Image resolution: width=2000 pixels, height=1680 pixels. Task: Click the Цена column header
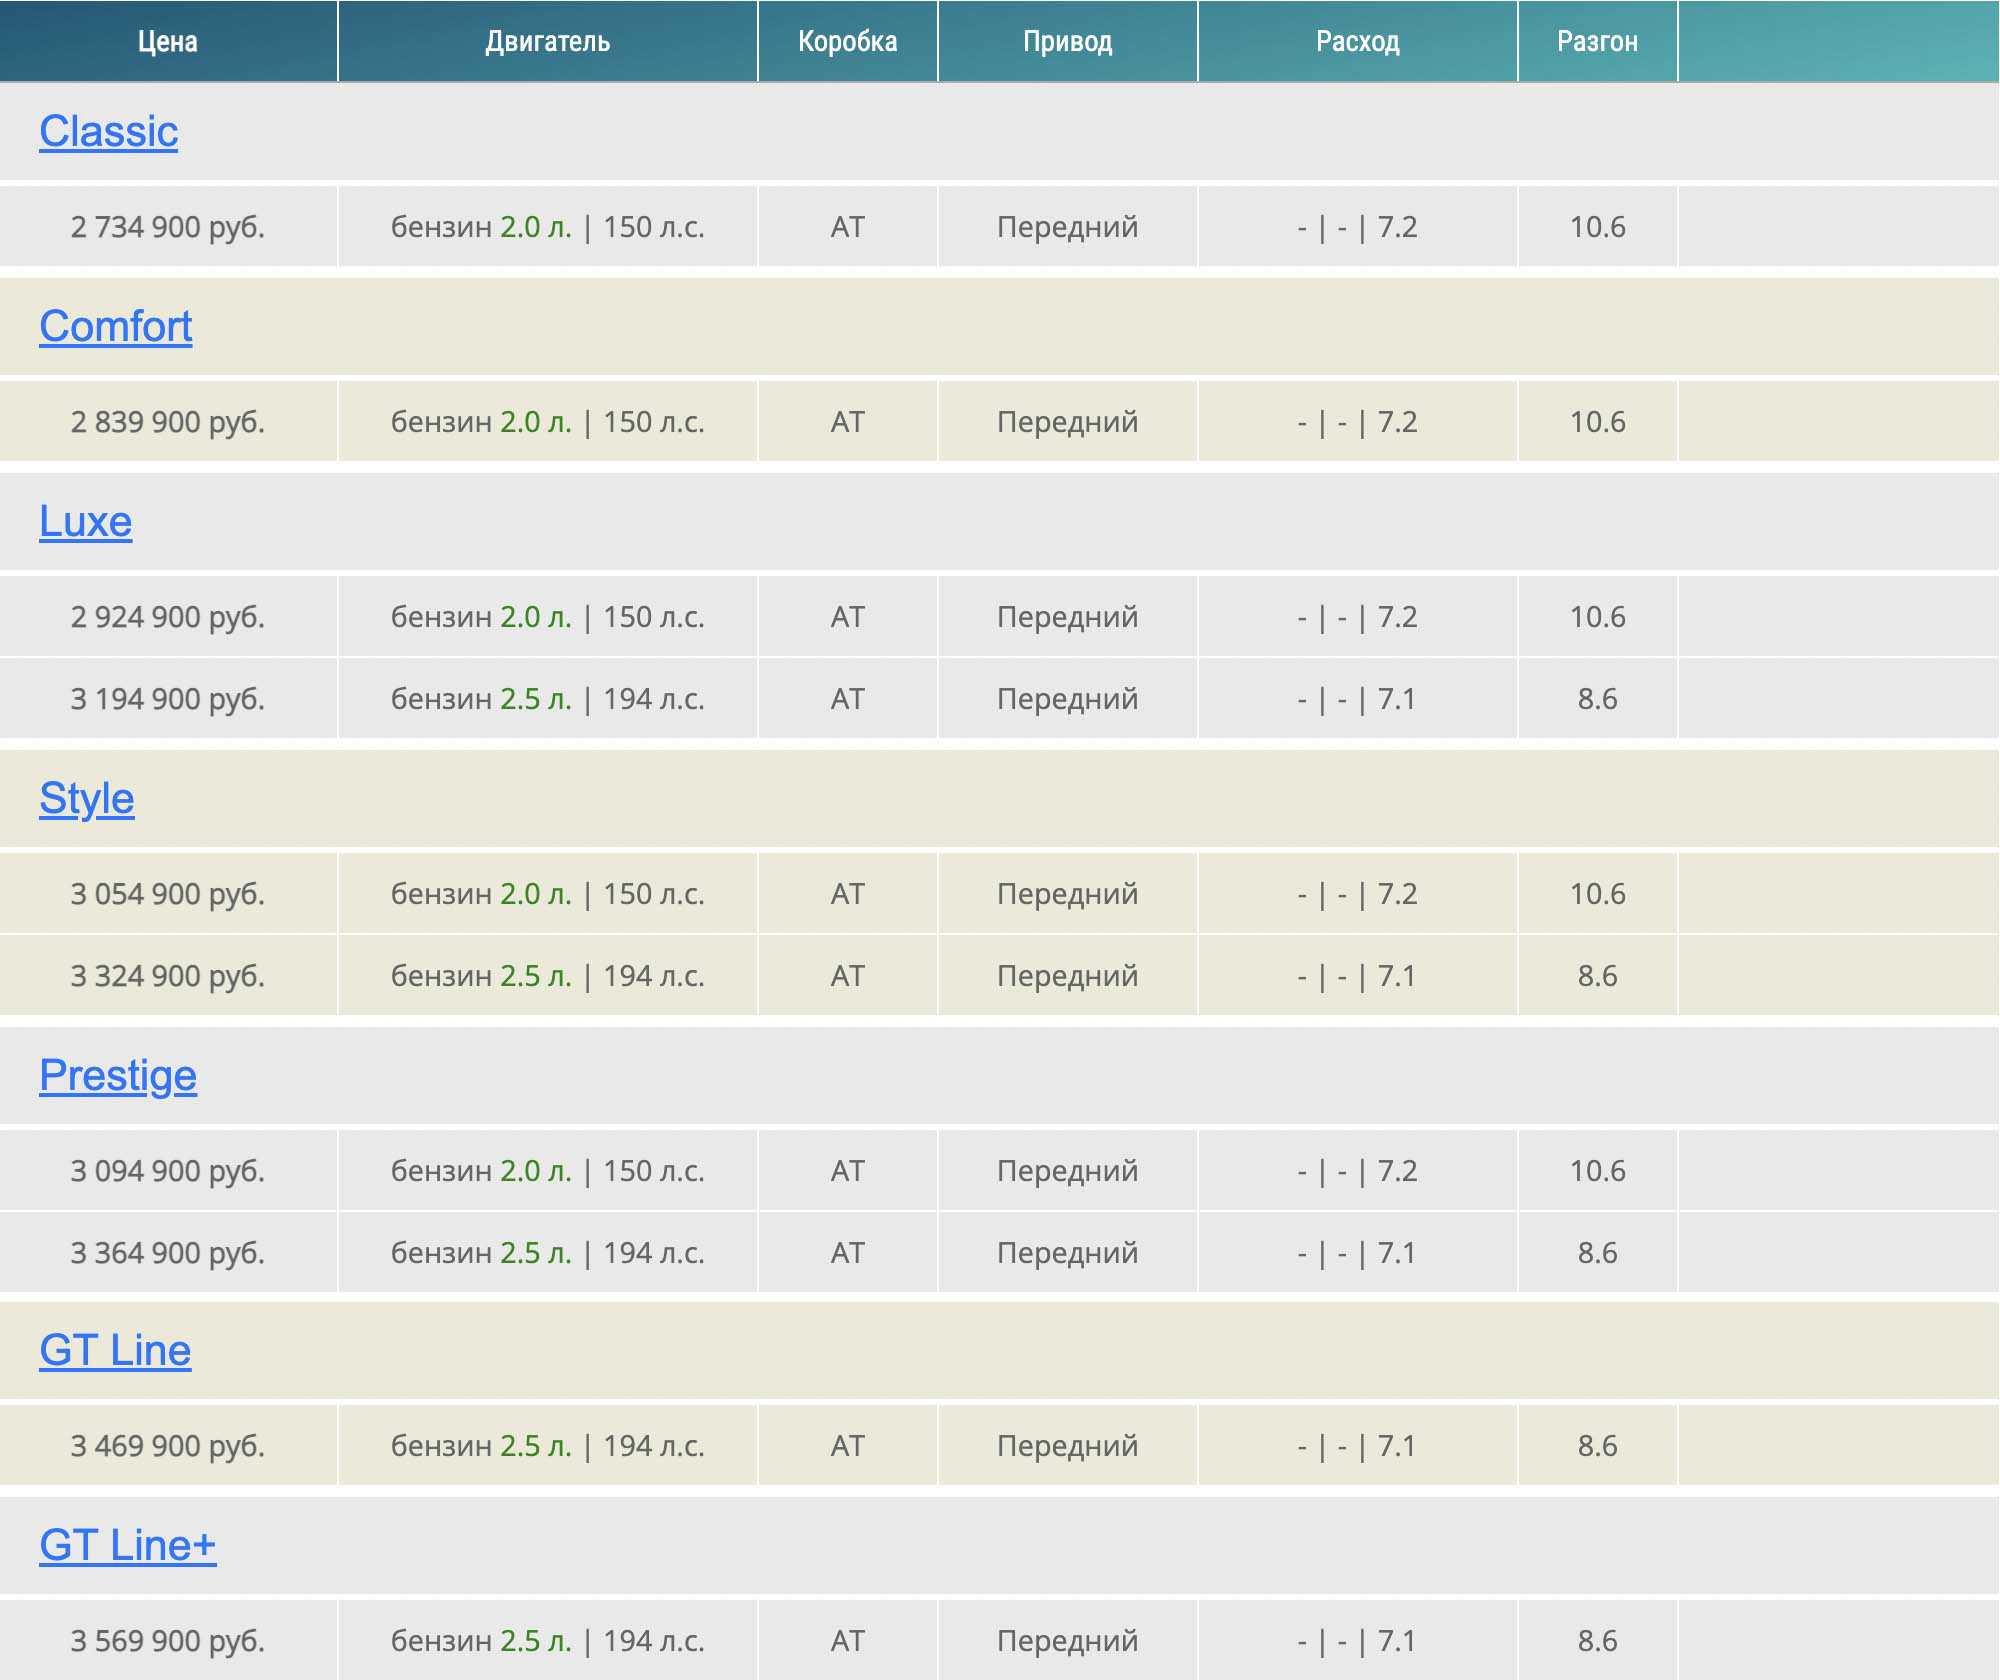(167, 42)
